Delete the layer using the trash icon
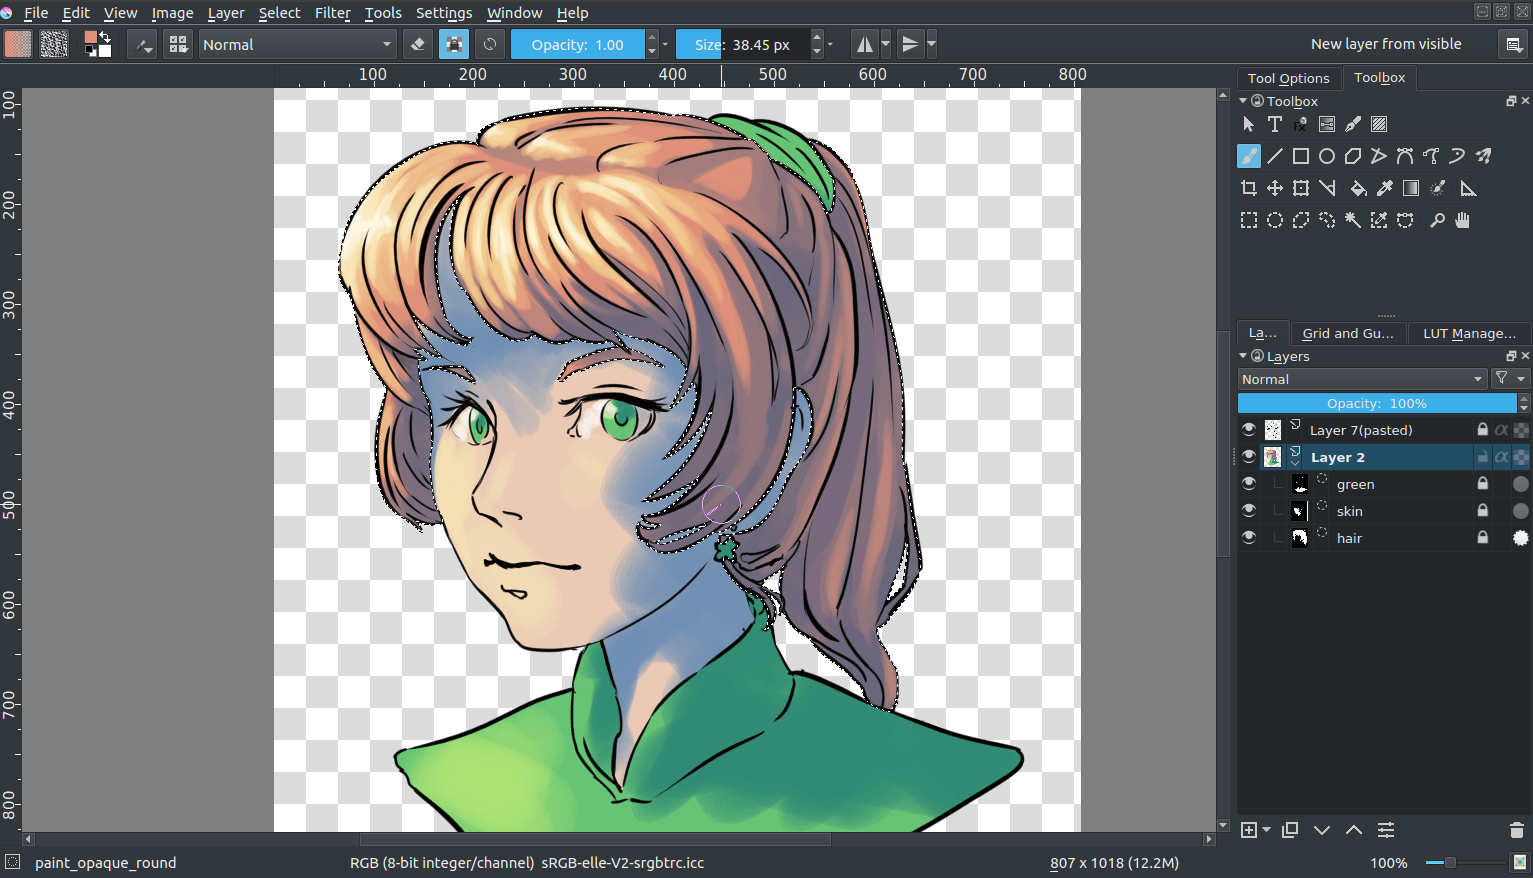Viewport: 1533px width, 878px height. [x=1517, y=830]
